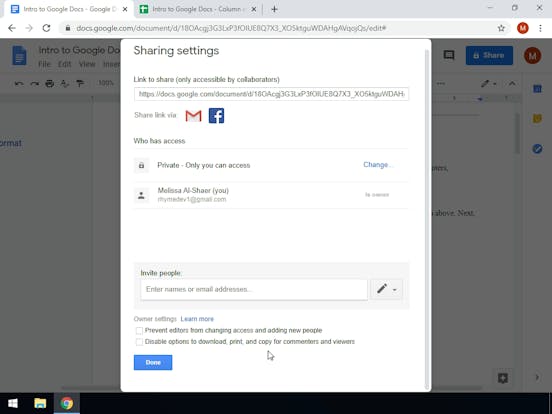
Task: Click the Undo toolbar icon
Action: [x=19, y=83]
